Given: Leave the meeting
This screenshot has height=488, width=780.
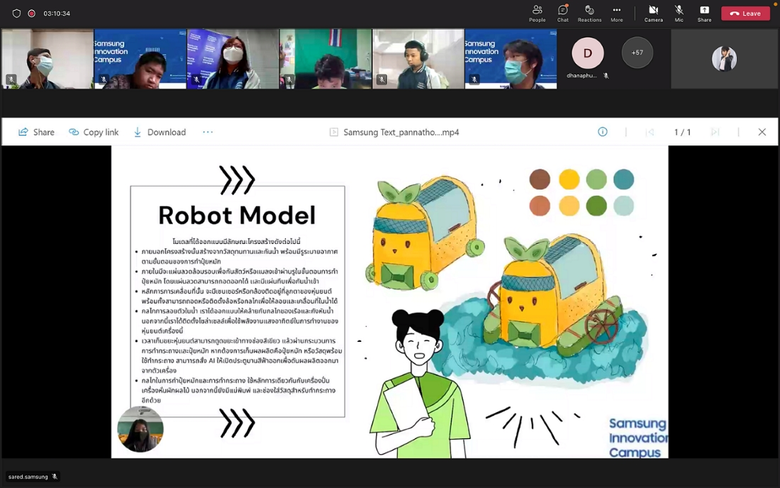Looking at the screenshot, I should [x=745, y=13].
